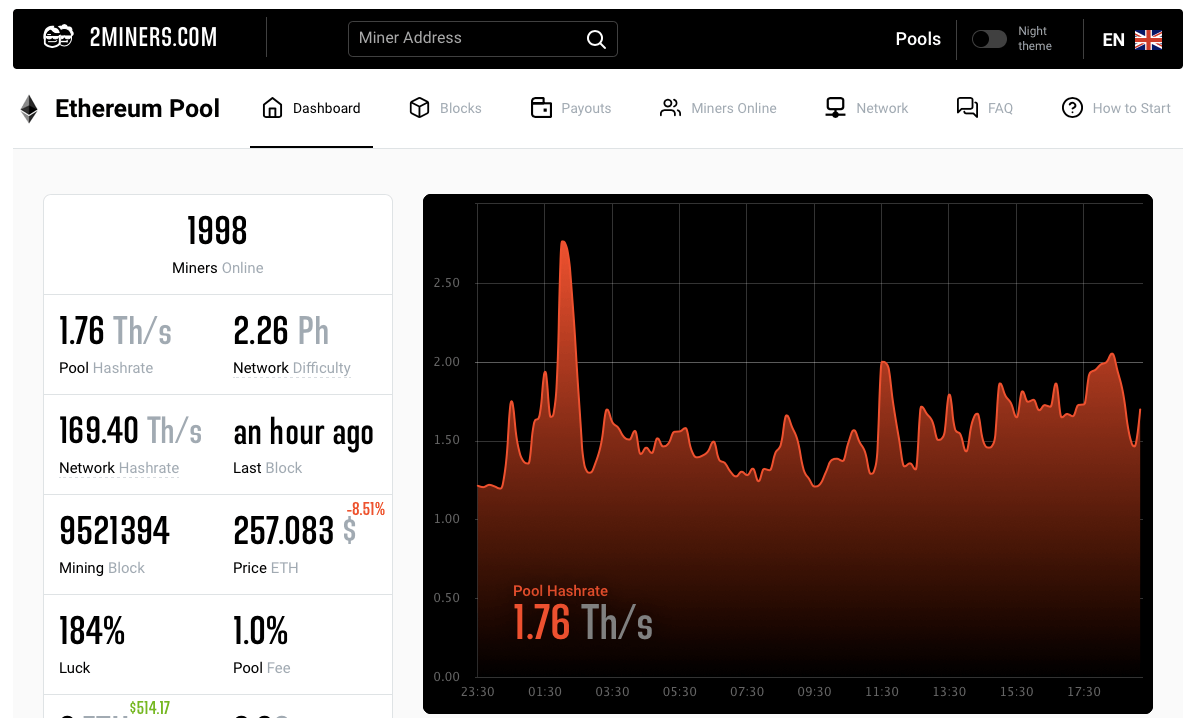This screenshot has width=1195, height=718.
Task: Click the Miner Address input field
Action: pos(465,38)
